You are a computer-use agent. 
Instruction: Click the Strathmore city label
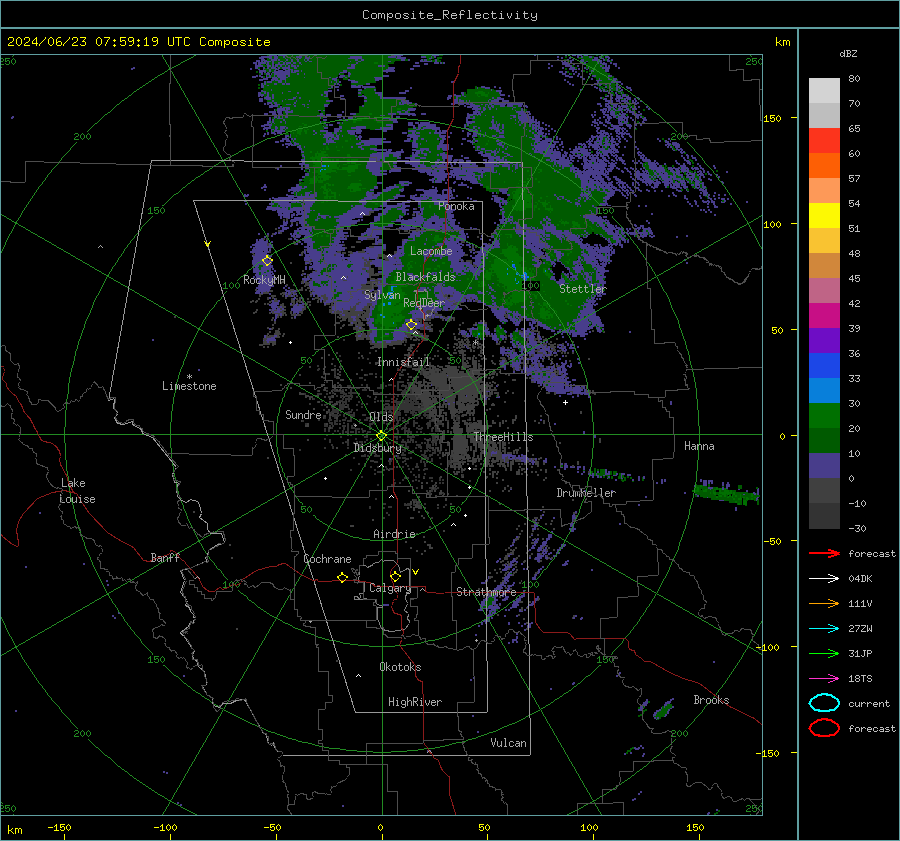click(486, 592)
